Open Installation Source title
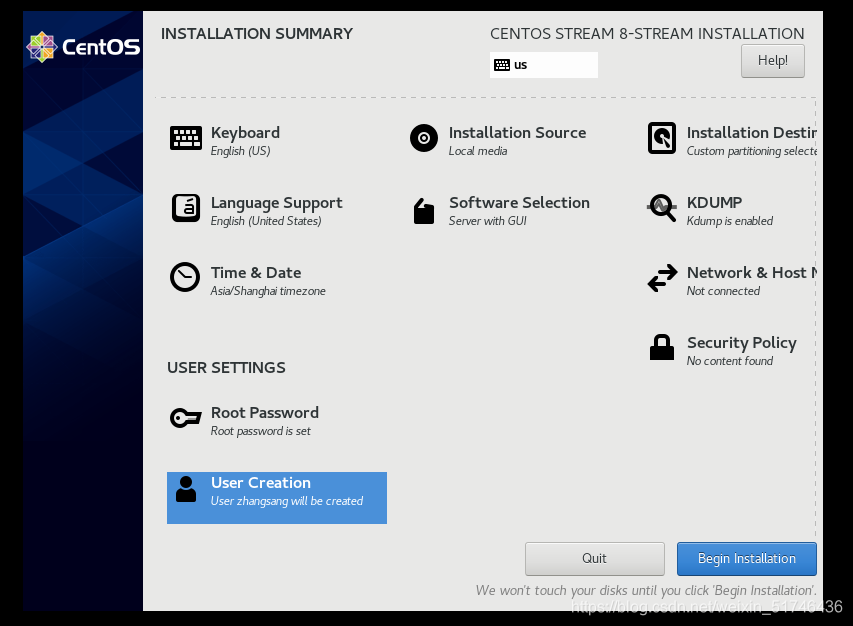Screen dimensions: 853x626 [517, 133]
